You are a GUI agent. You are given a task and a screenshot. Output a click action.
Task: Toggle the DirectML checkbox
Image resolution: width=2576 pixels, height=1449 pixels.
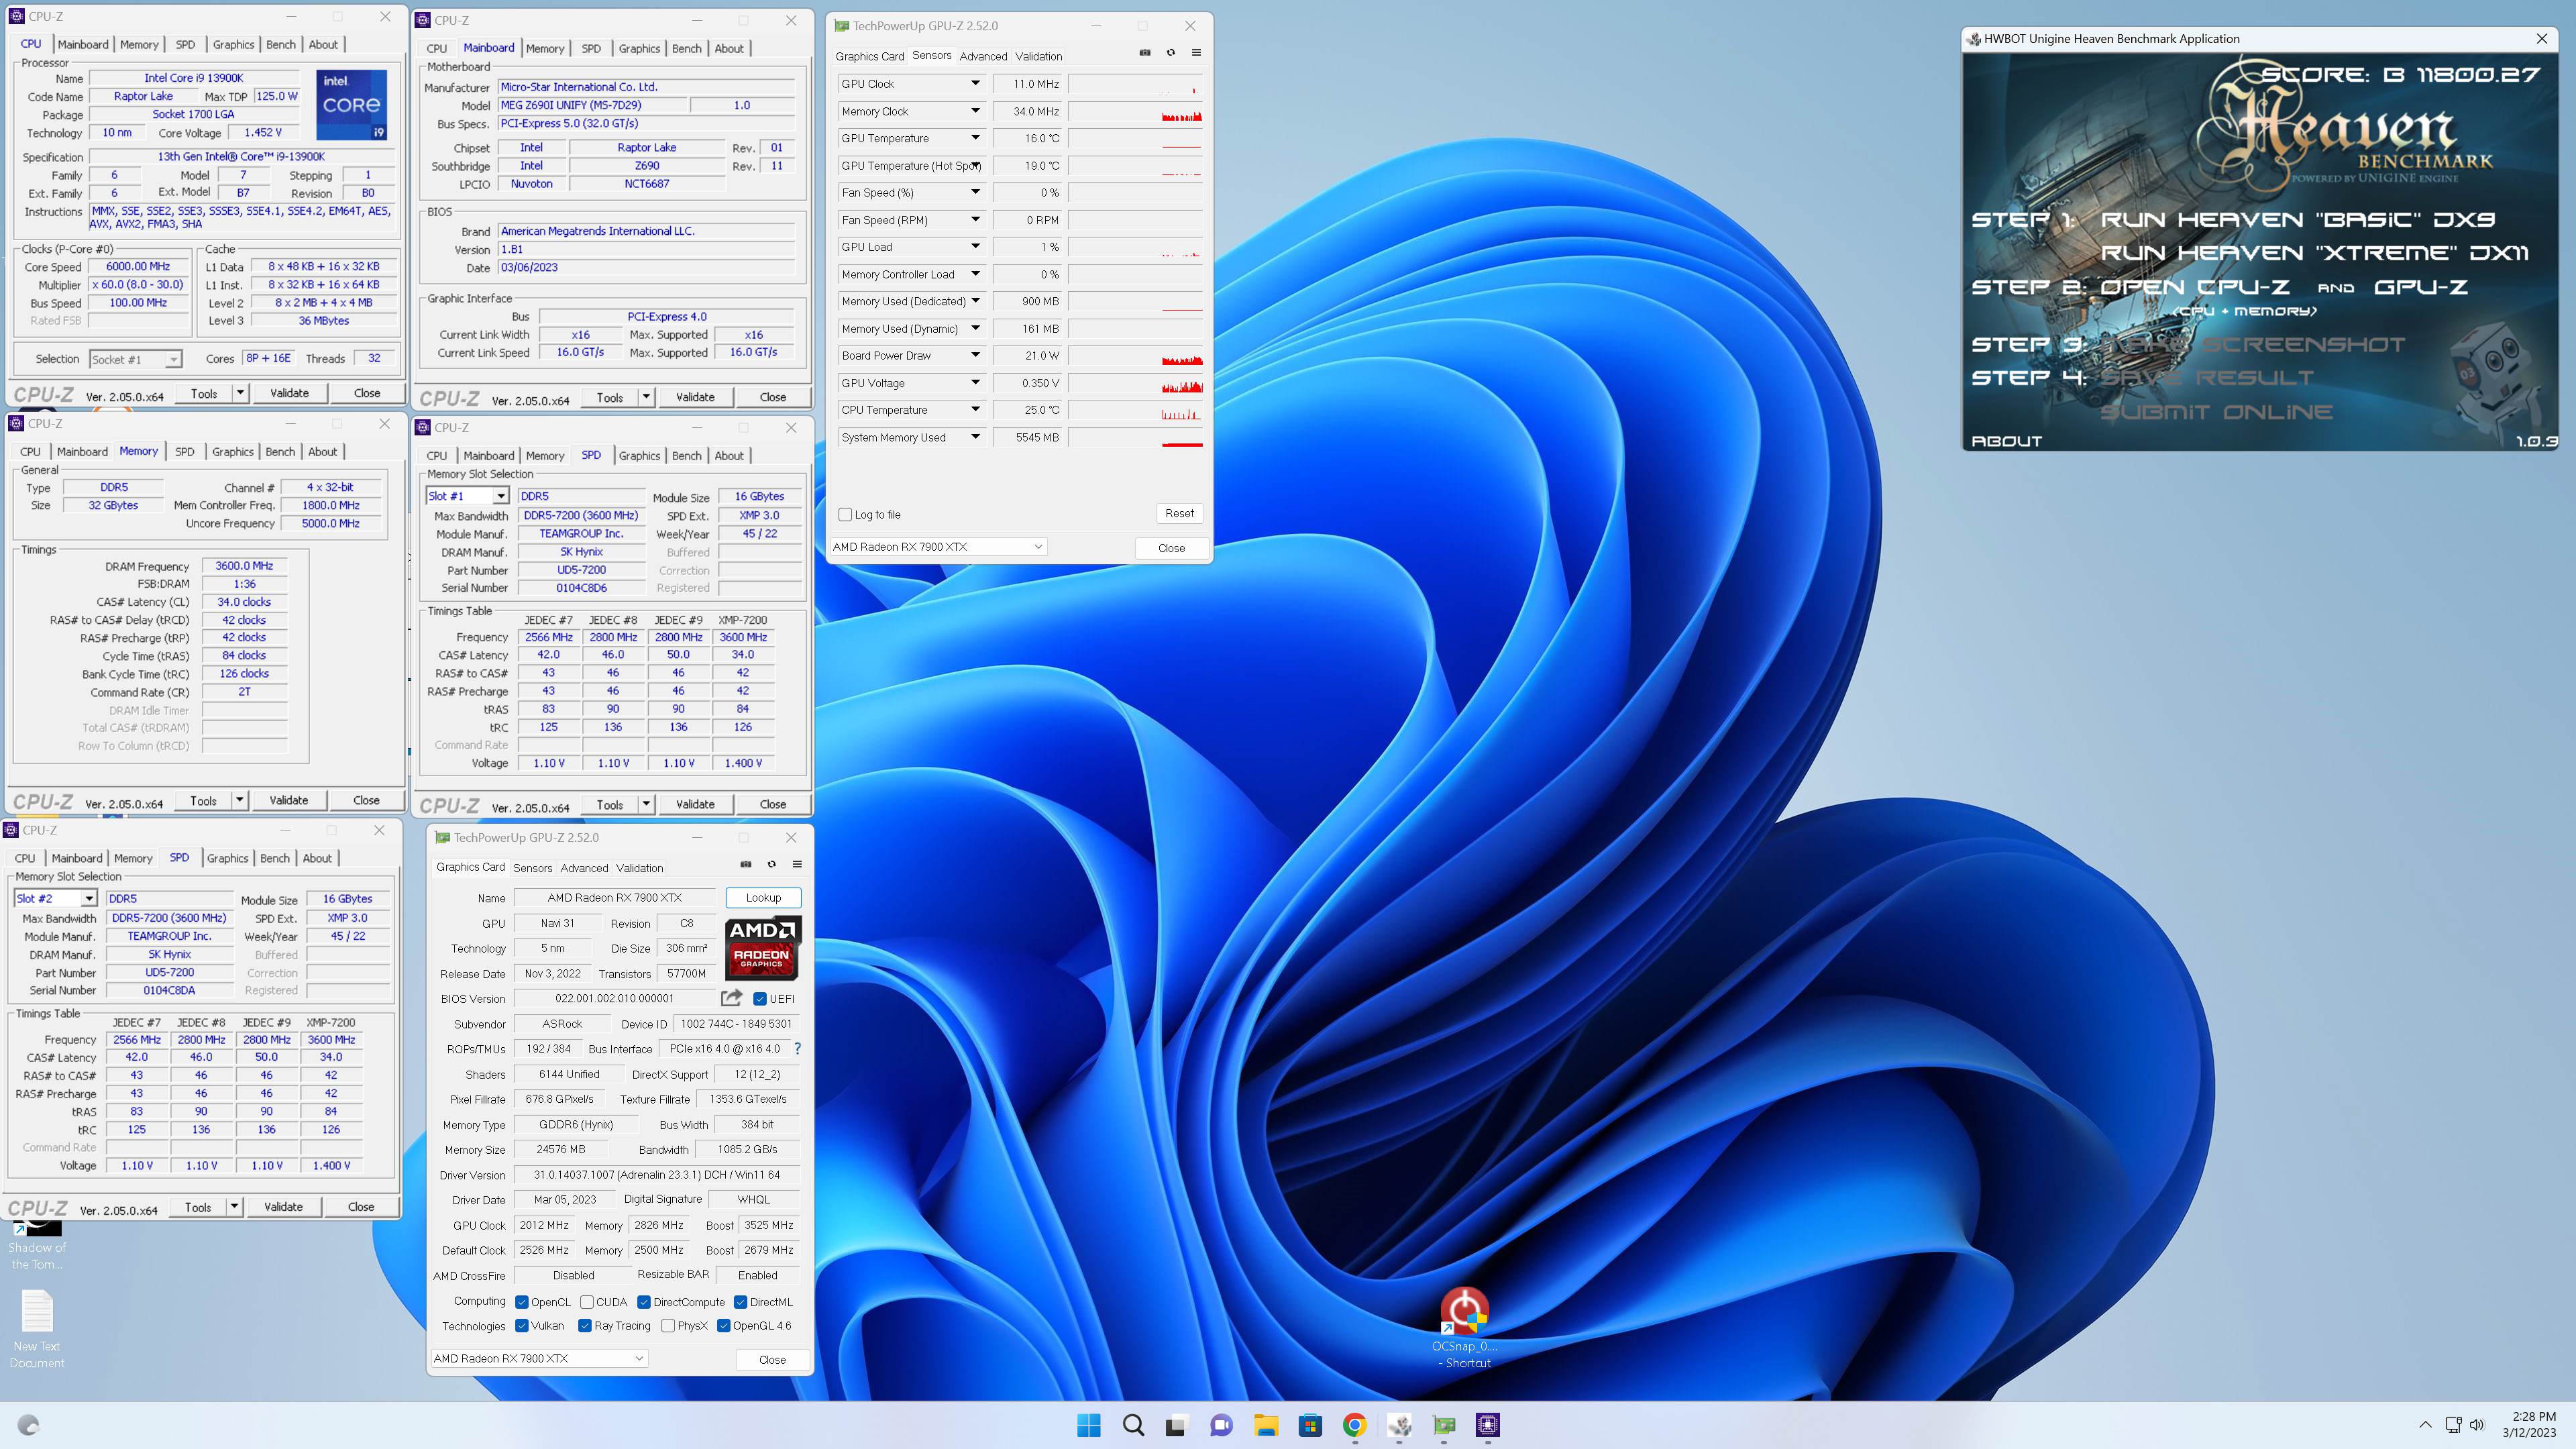tap(741, 1302)
